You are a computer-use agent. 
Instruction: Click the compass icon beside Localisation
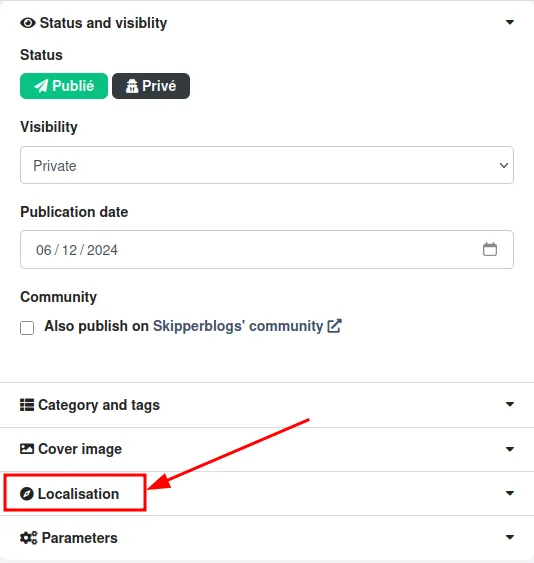pos(27,494)
